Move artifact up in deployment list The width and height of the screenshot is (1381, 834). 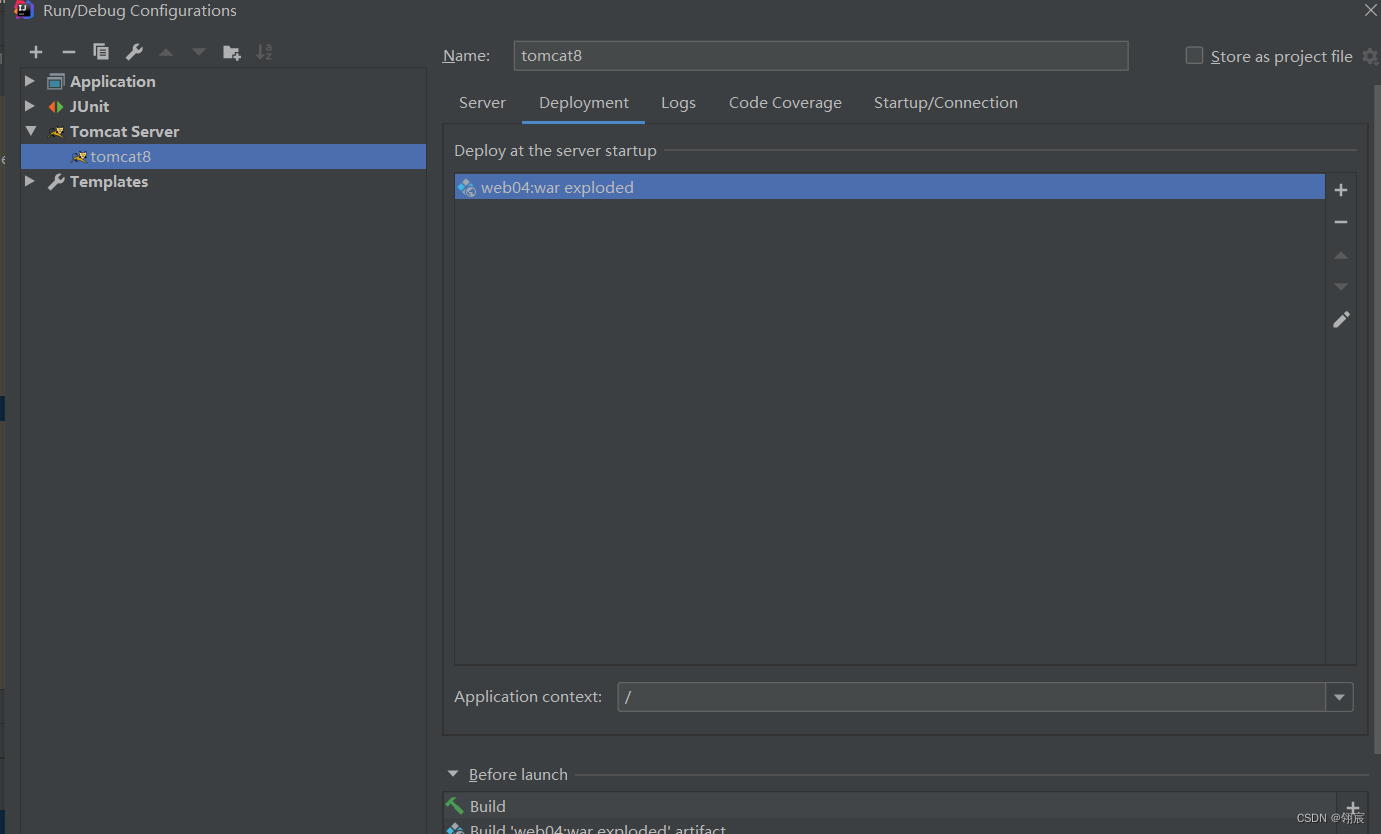coord(1341,255)
